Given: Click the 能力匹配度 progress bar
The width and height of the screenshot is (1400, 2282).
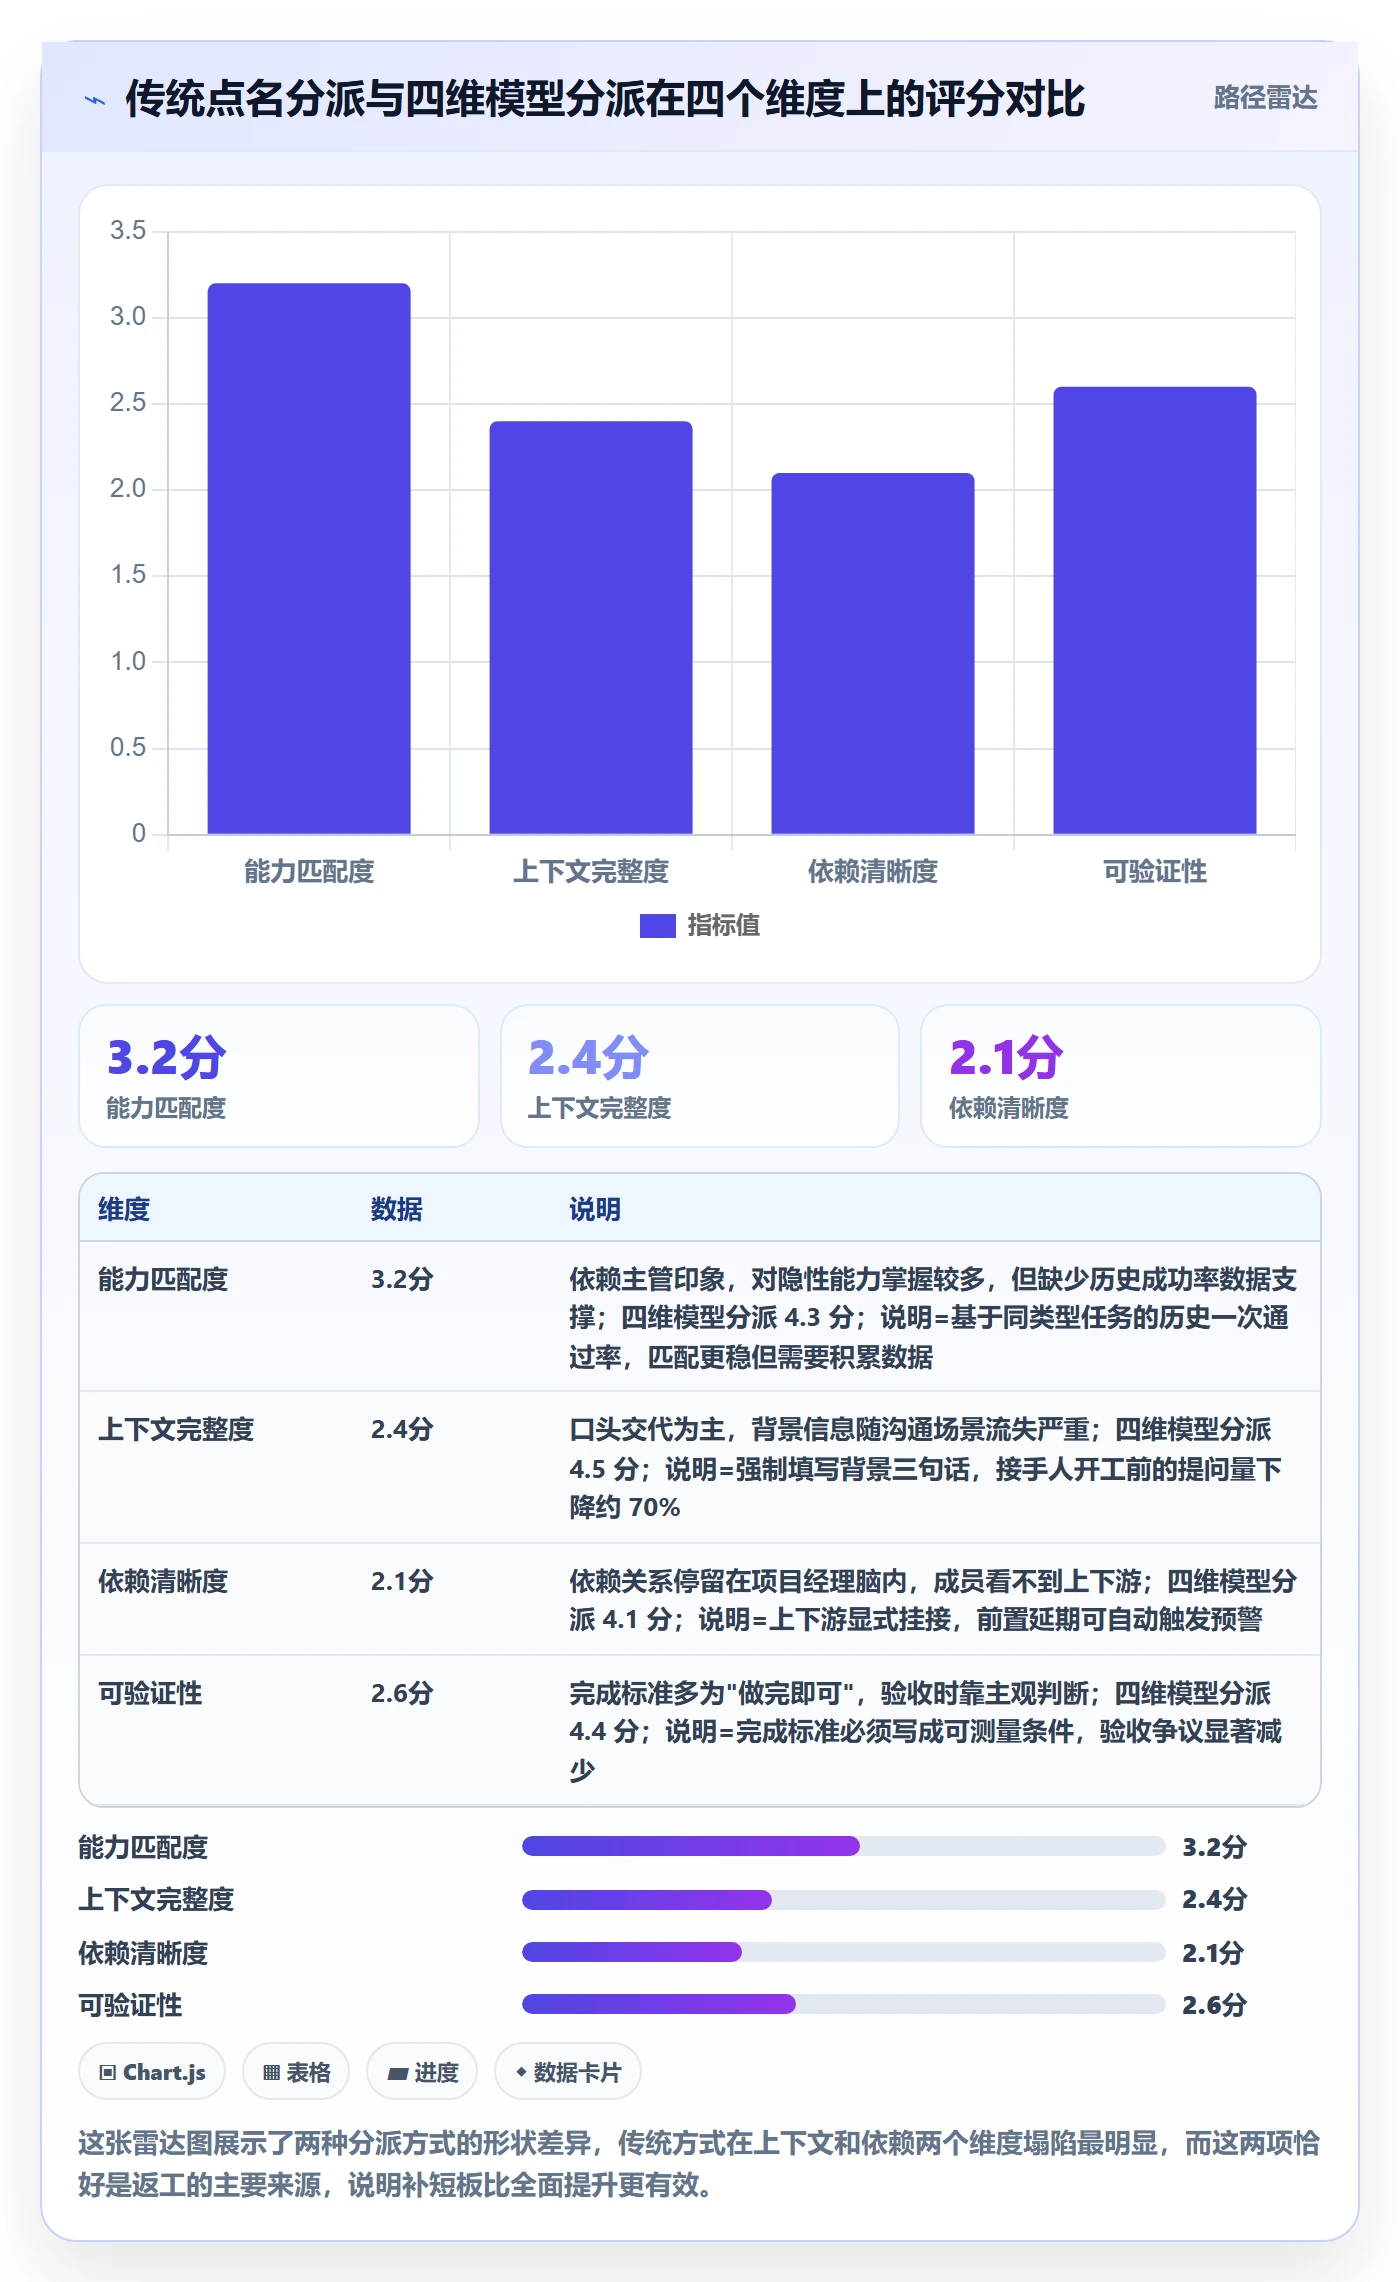Looking at the screenshot, I should tap(844, 1846).
